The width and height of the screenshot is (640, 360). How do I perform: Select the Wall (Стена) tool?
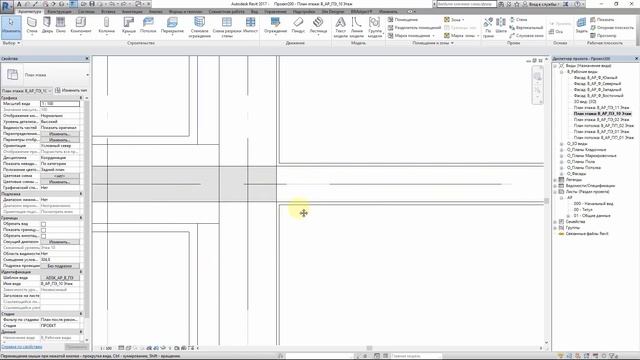tap(32, 26)
